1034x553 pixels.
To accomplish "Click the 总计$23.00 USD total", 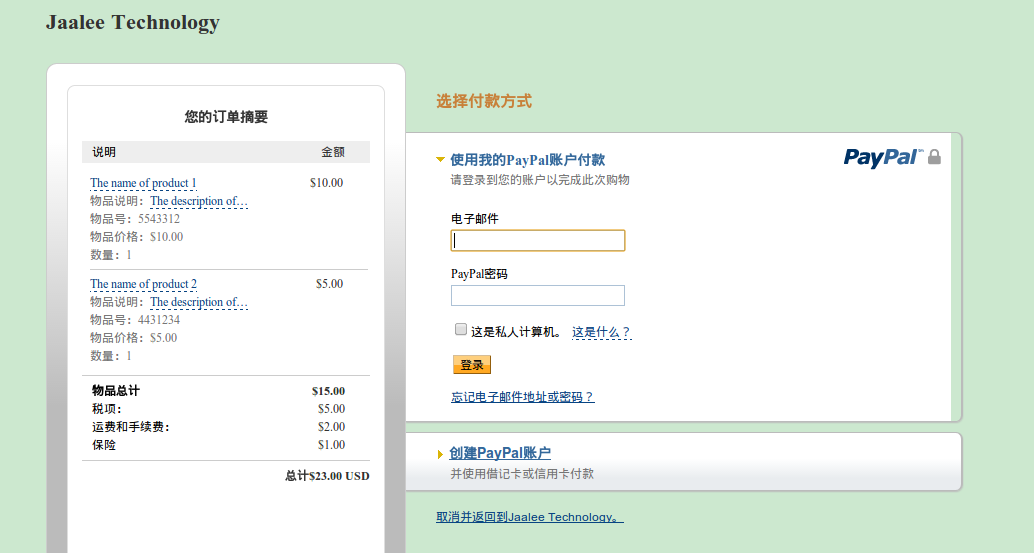I will pos(327,476).
